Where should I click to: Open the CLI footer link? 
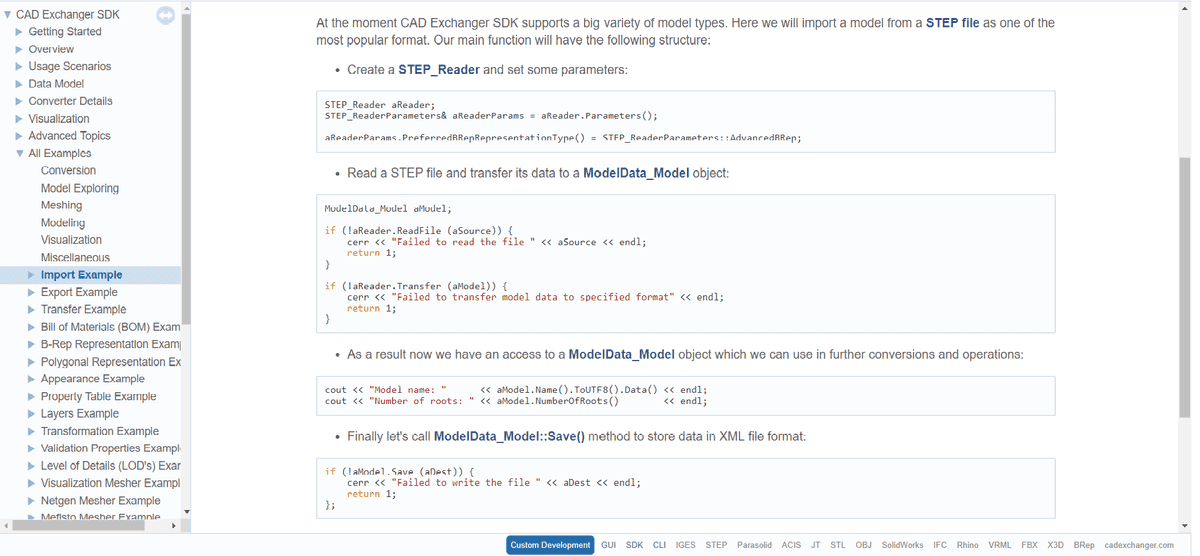[x=660, y=545]
